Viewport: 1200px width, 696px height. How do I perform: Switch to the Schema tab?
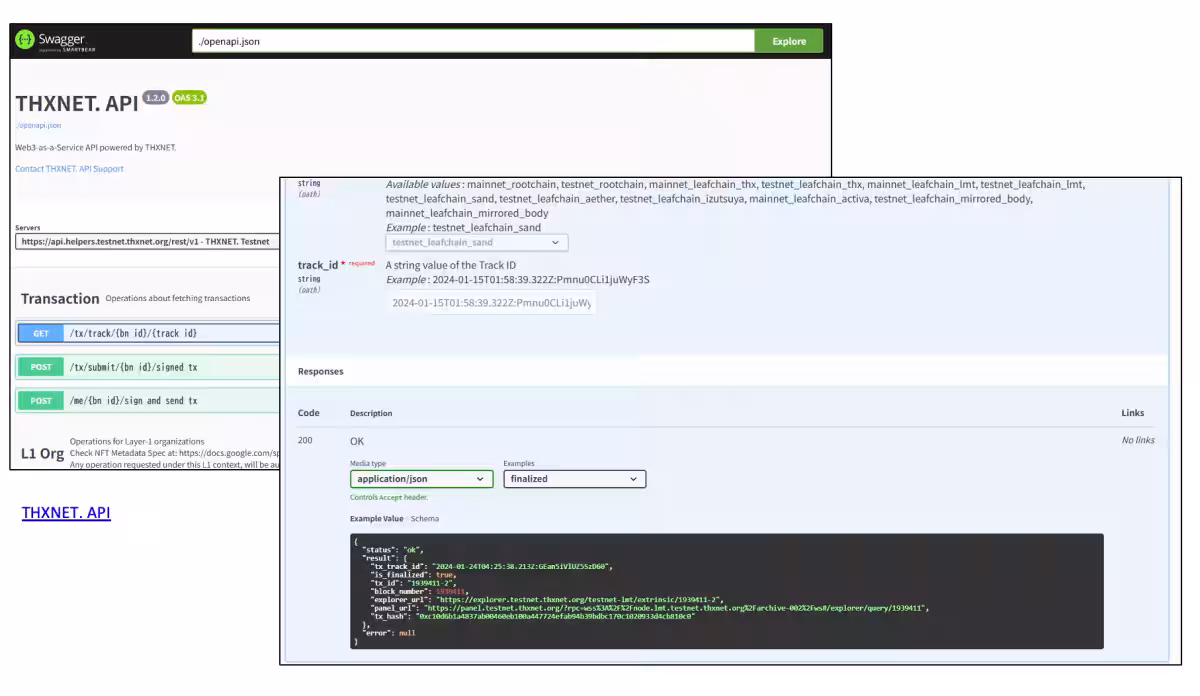pyautogui.click(x=425, y=519)
